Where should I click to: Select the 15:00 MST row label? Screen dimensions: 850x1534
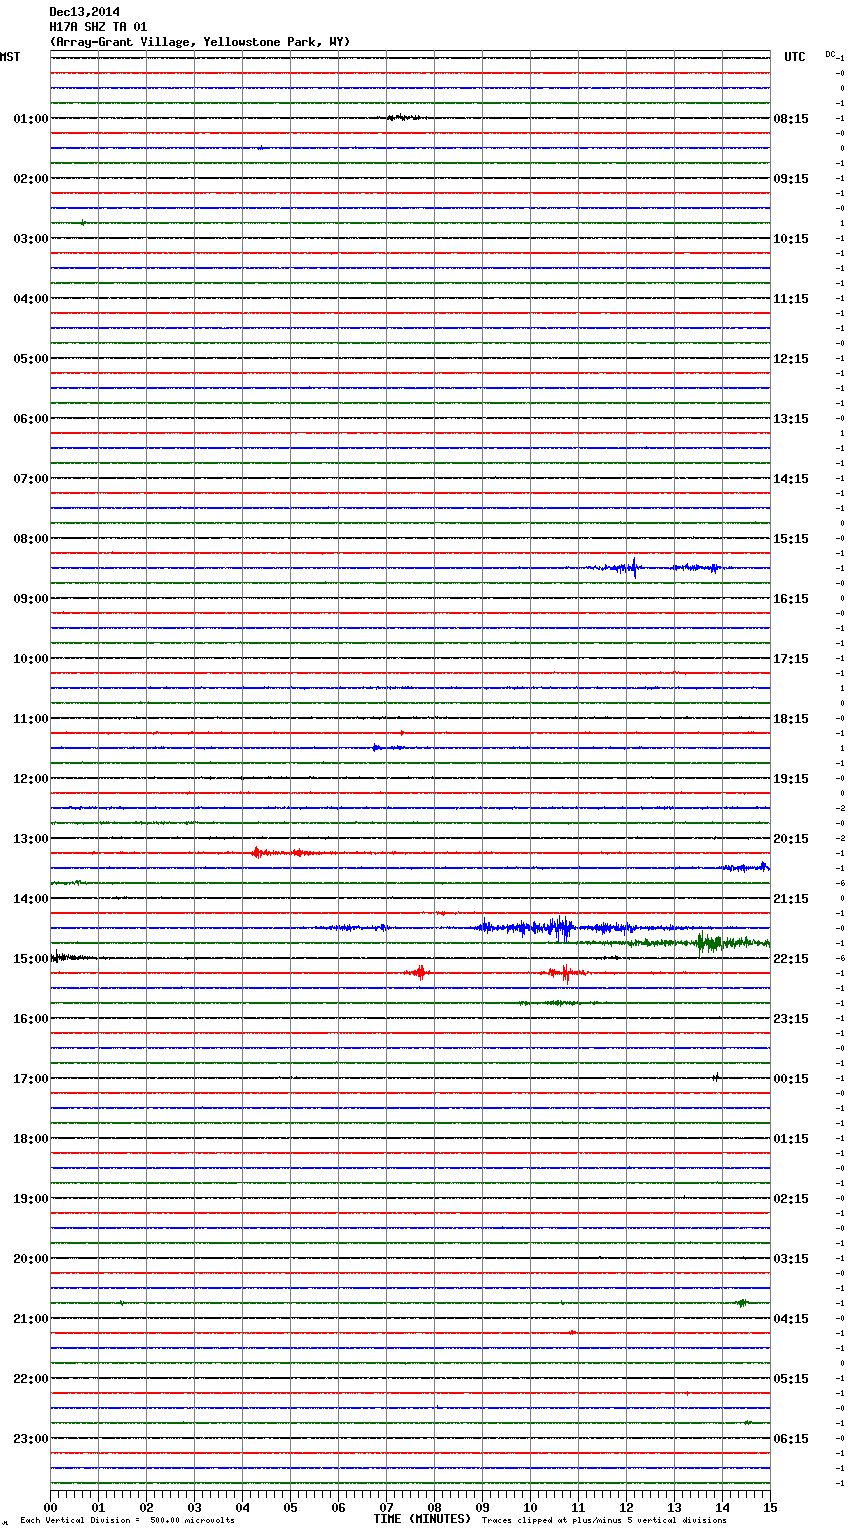coord(31,959)
